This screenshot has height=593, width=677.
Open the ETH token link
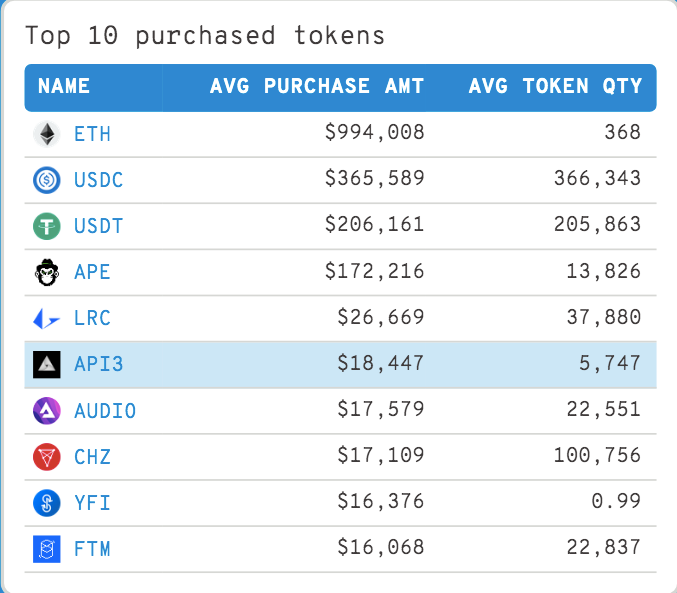pyautogui.click(x=92, y=134)
